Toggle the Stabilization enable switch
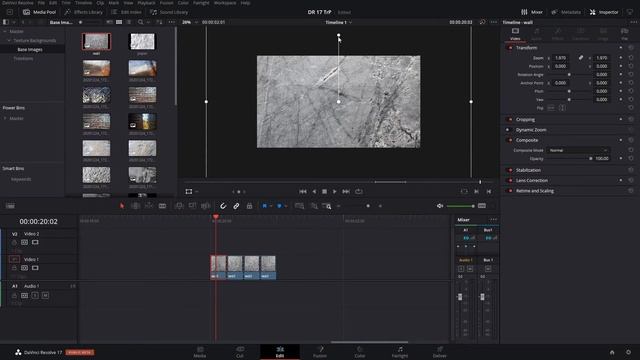The image size is (640, 360). pos(509,170)
